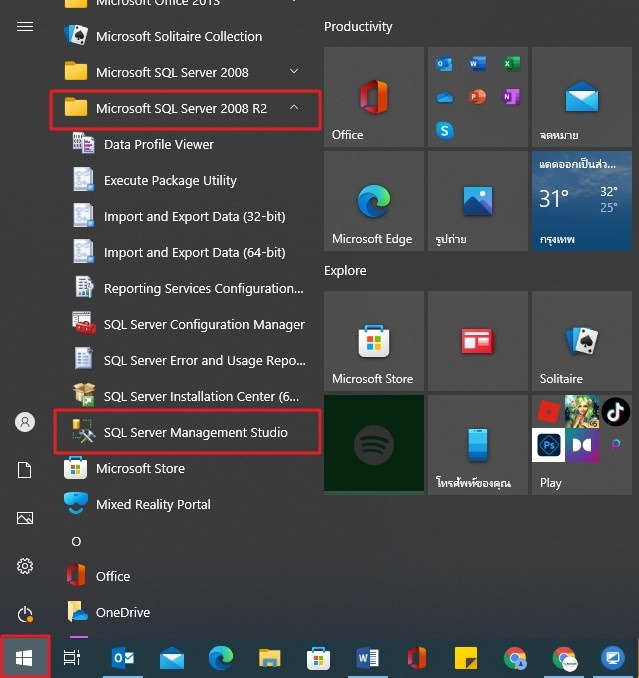
Task: Open Import and Export Data (32-bit)
Action: point(187,216)
